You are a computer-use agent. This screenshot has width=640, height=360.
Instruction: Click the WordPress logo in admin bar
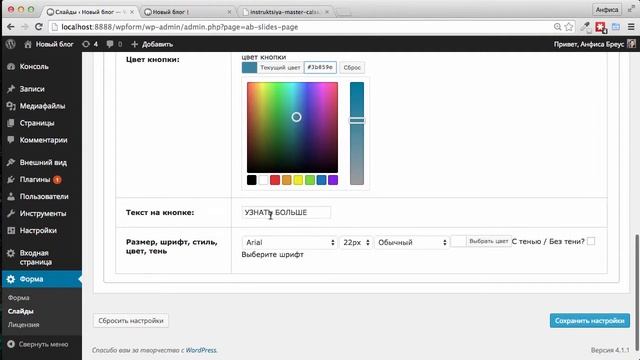point(11,44)
